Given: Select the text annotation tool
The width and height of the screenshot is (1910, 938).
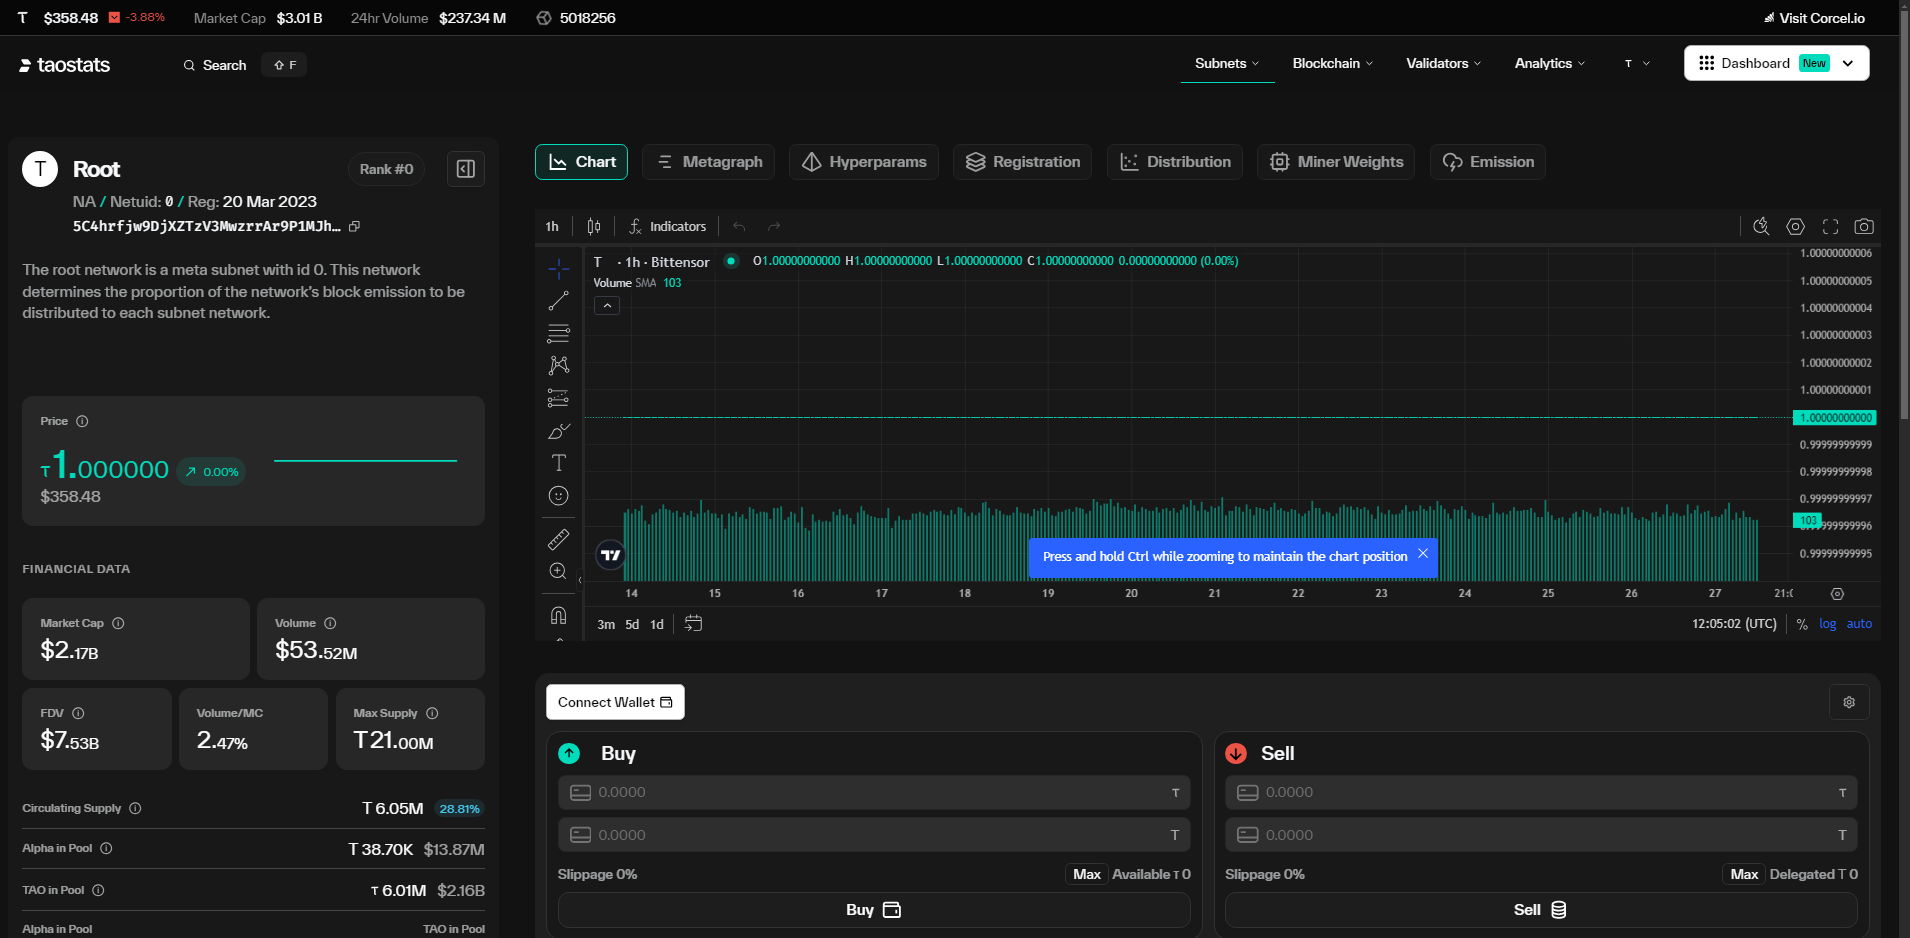Looking at the screenshot, I should pos(558,463).
